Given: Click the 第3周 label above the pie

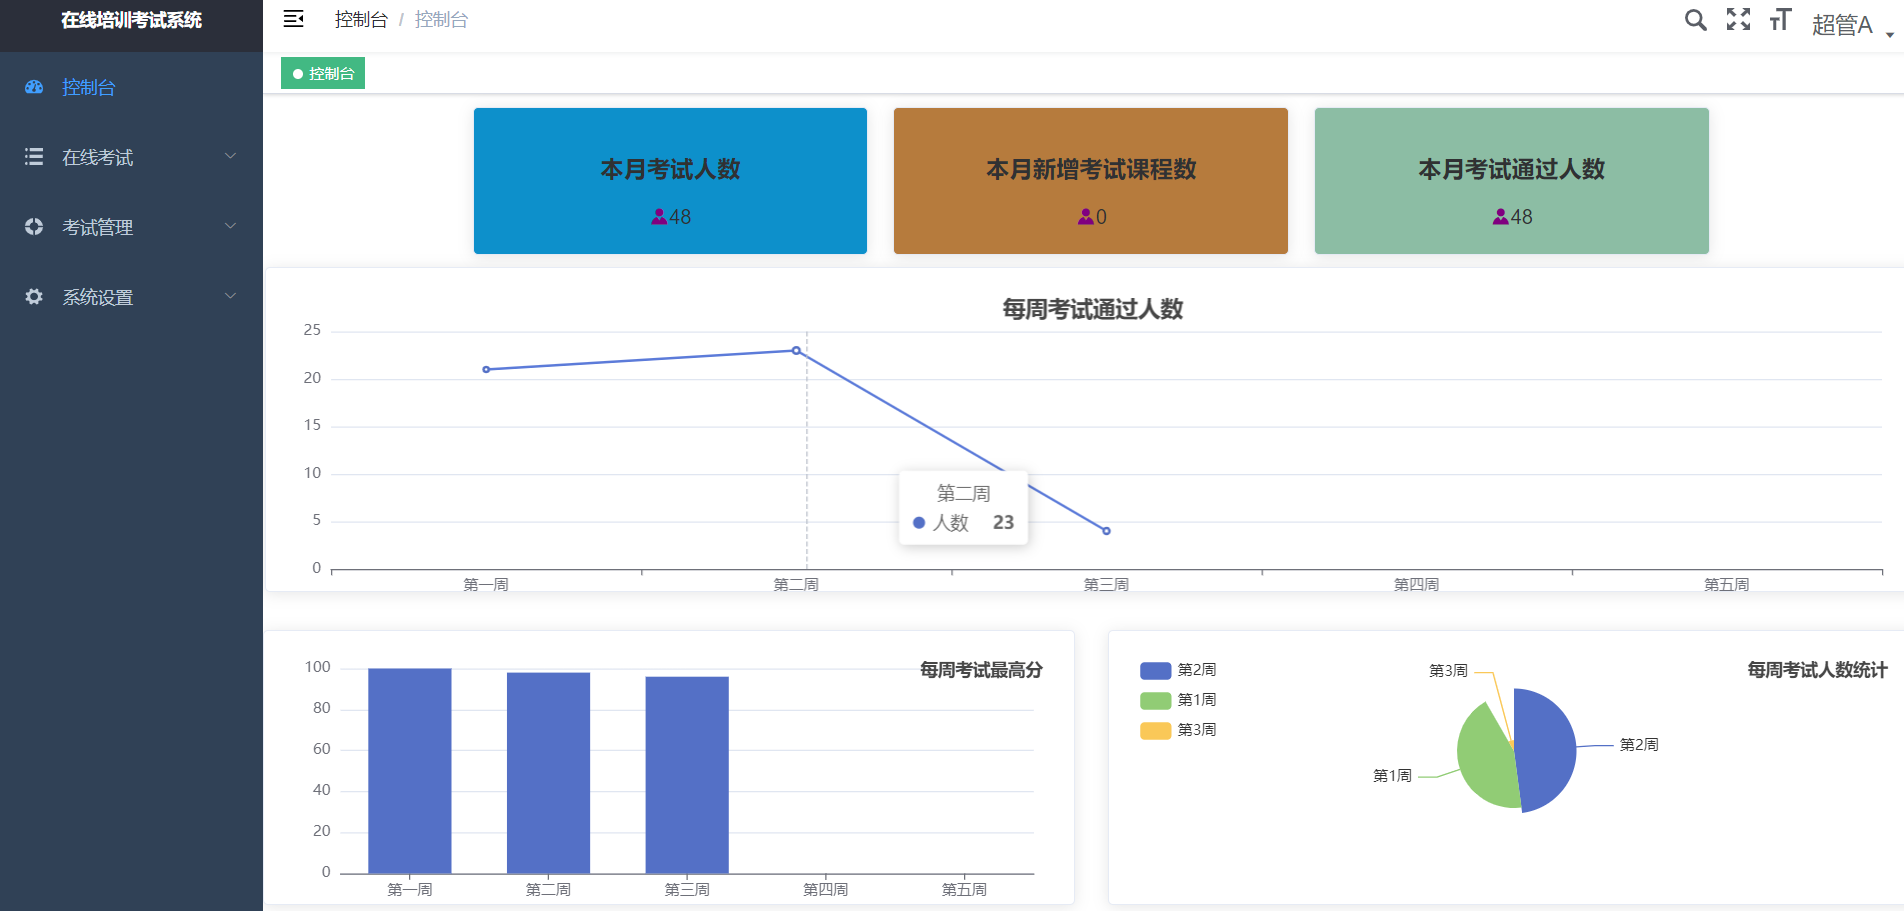Looking at the screenshot, I should point(1448,670).
